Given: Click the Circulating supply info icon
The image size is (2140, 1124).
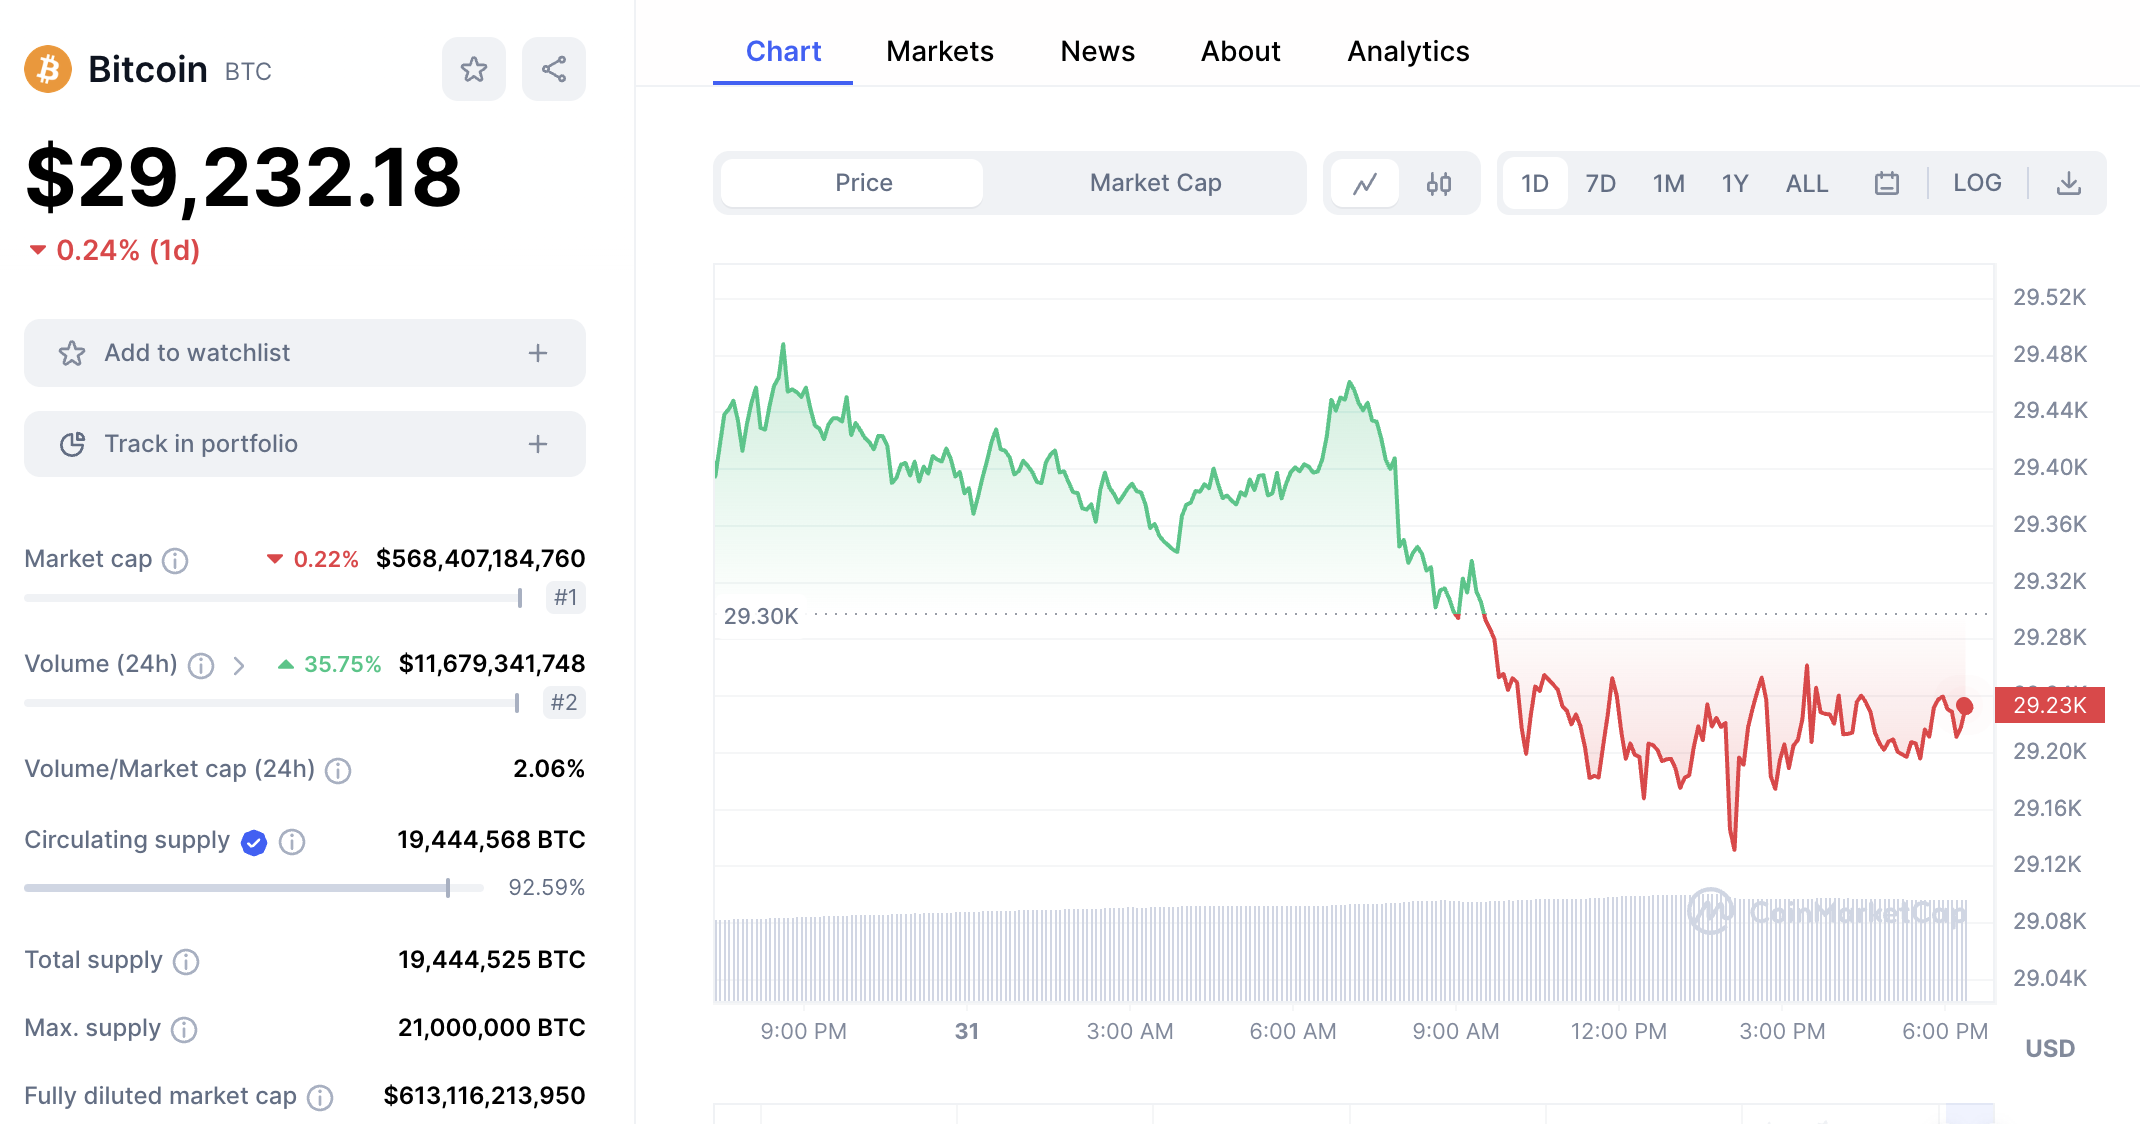Looking at the screenshot, I should coord(292,842).
